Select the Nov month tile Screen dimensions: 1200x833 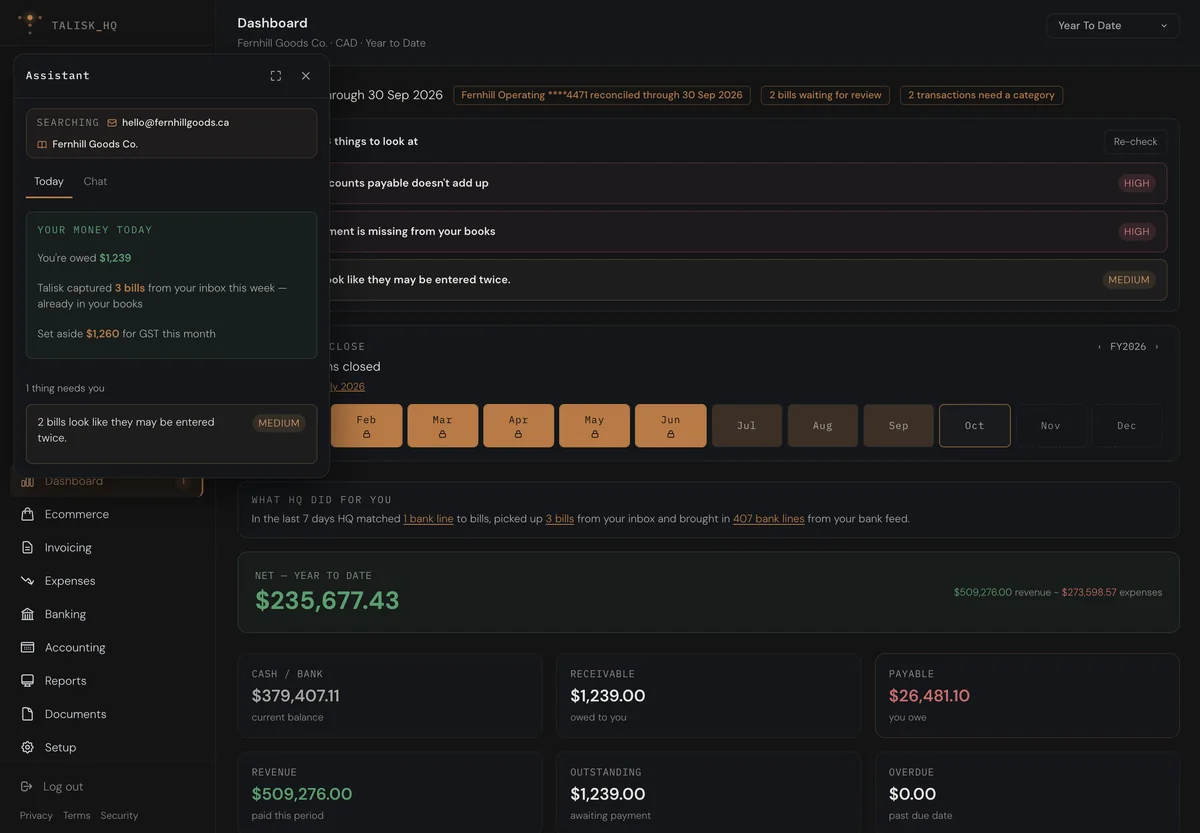(1050, 425)
